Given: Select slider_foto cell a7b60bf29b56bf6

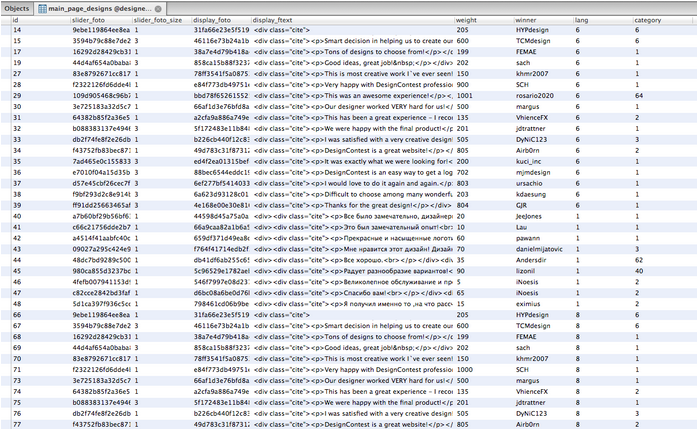Looking at the screenshot, I should click(101, 216).
